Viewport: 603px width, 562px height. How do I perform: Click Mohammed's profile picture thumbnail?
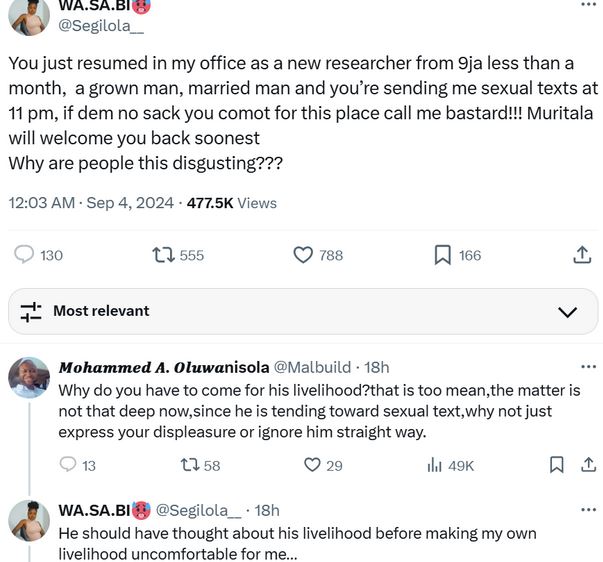29,378
